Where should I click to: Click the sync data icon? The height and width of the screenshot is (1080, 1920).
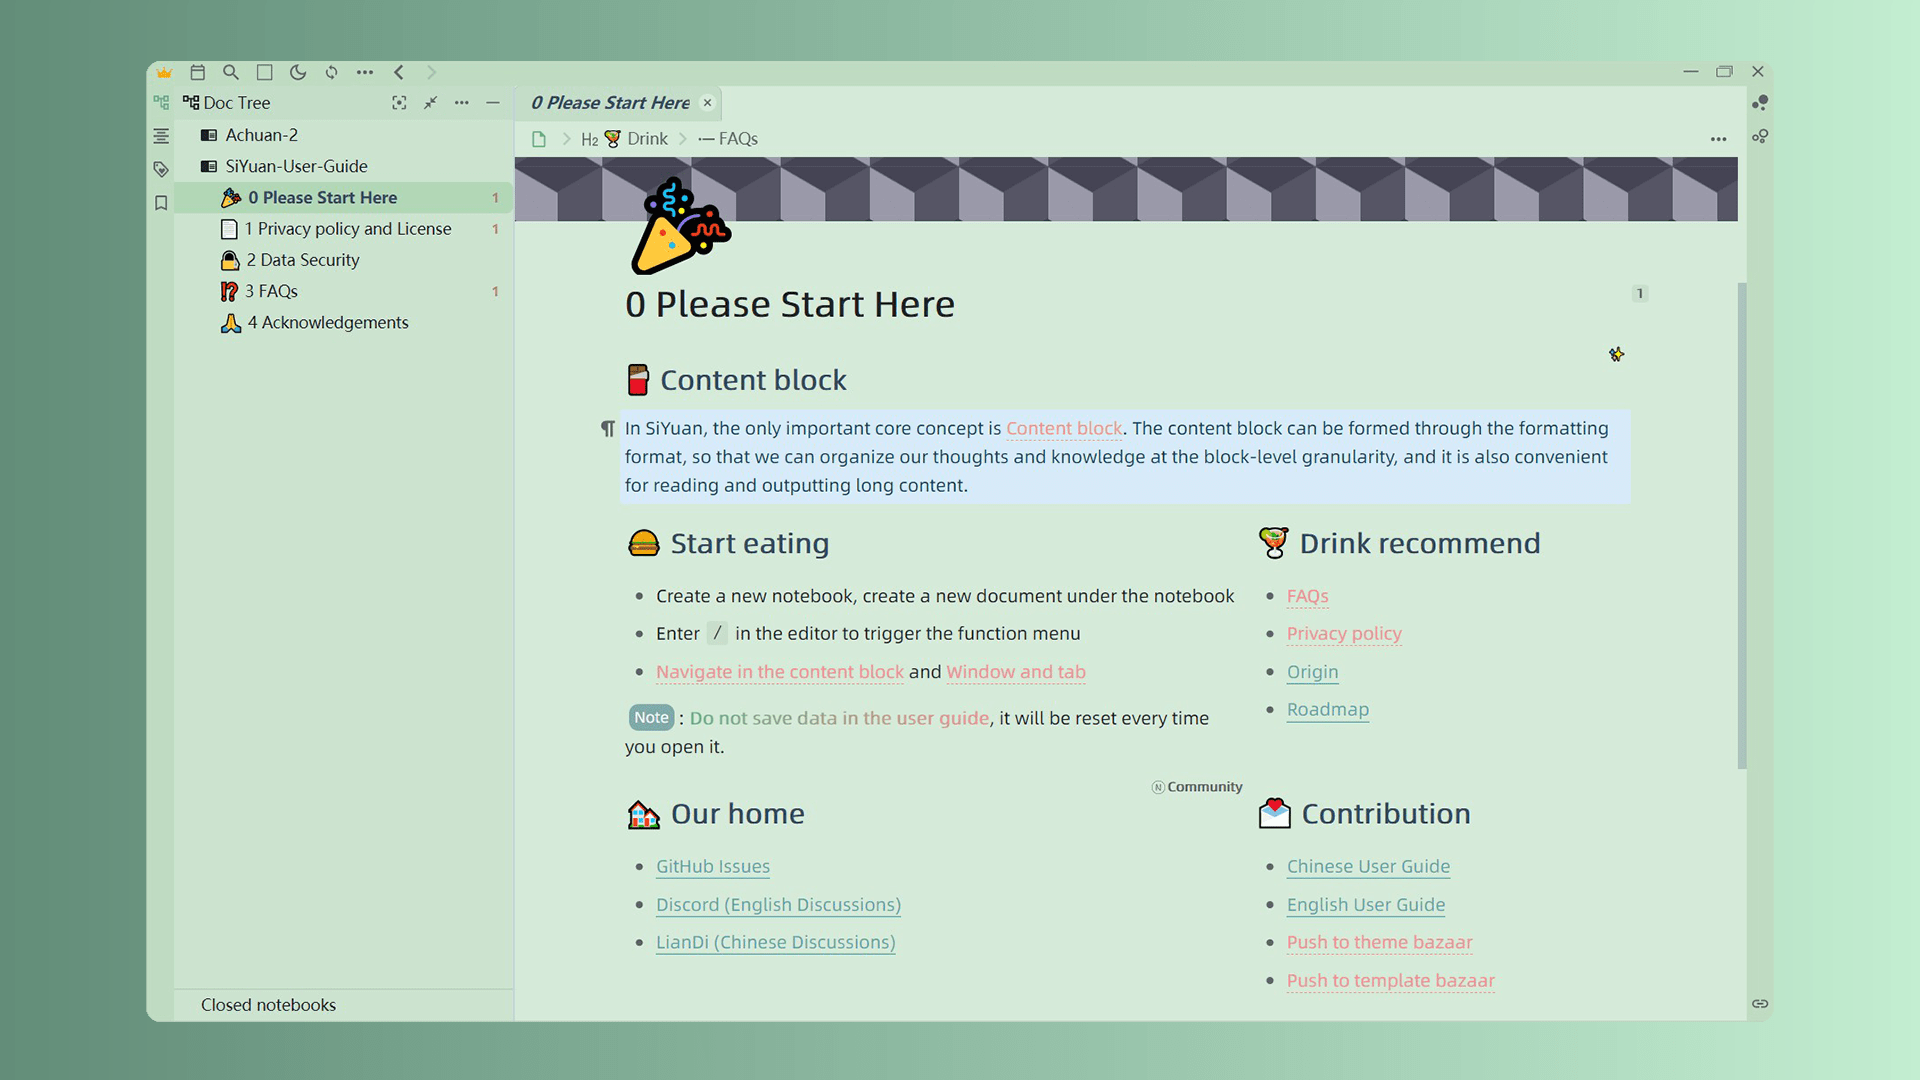click(332, 72)
